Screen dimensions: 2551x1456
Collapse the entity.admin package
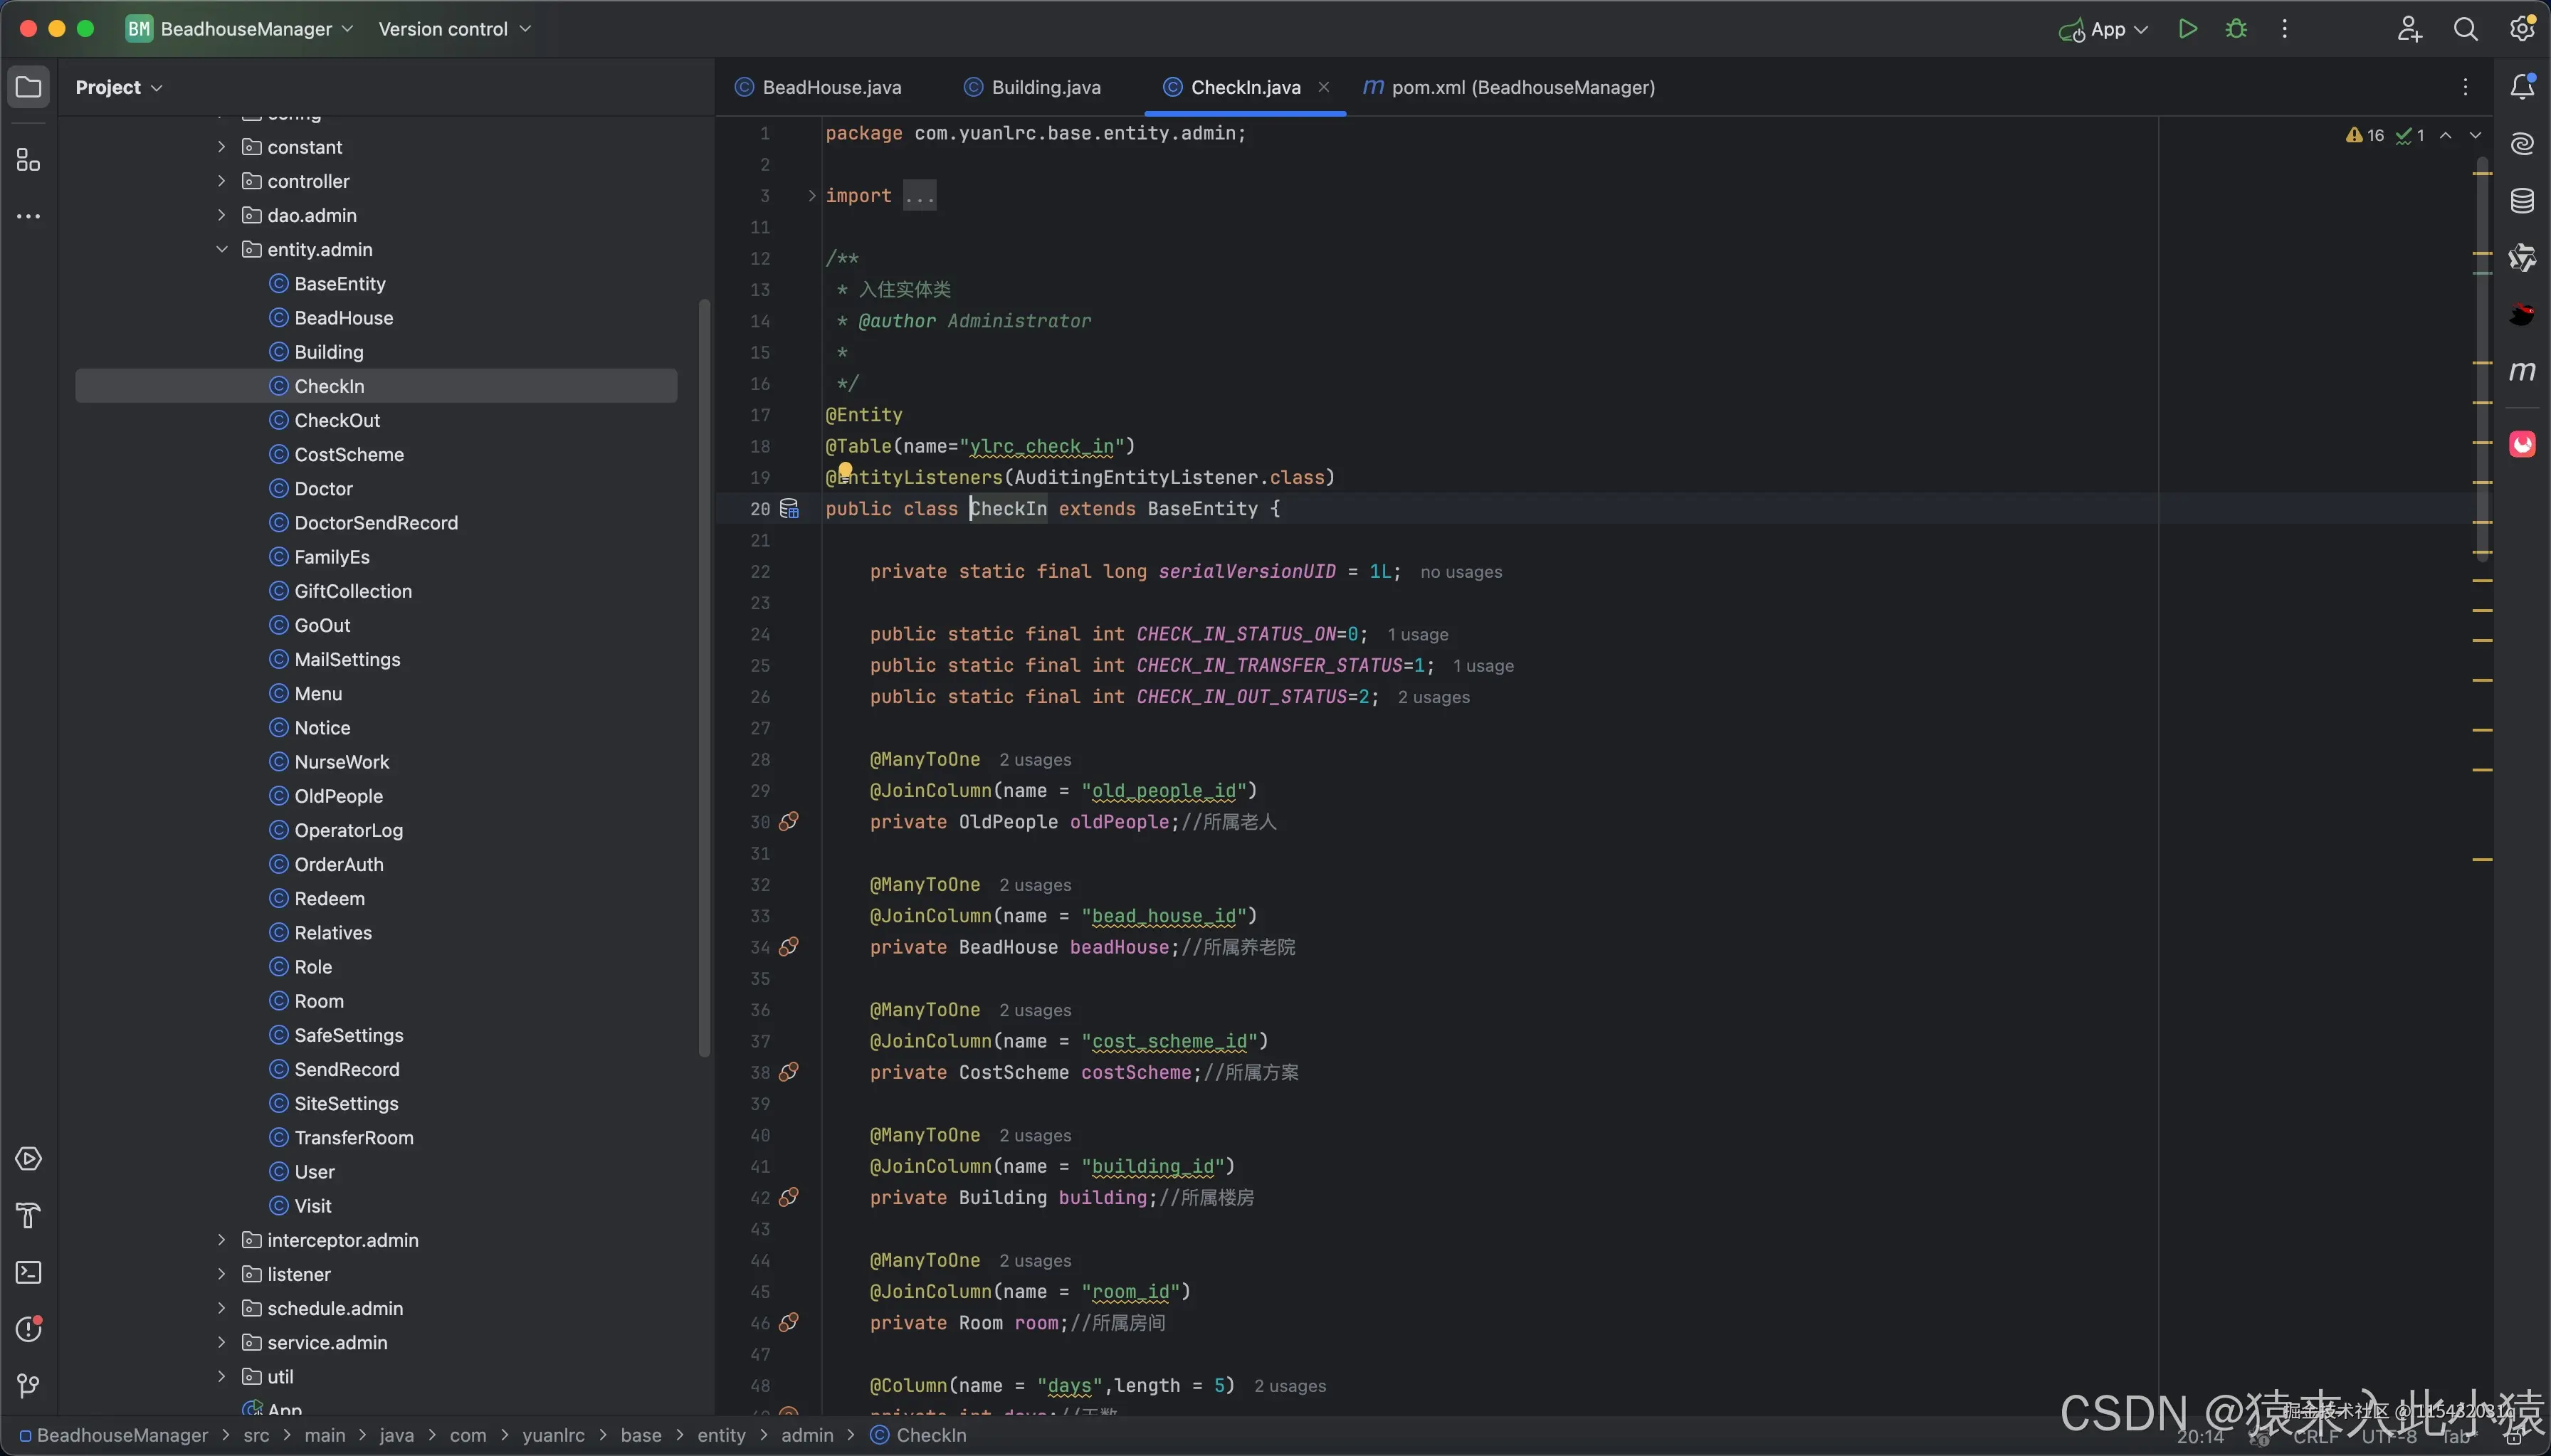pos(222,250)
